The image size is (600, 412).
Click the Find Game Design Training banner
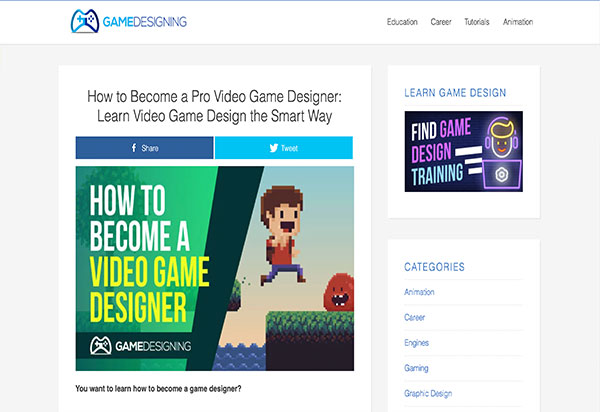coord(464,151)
